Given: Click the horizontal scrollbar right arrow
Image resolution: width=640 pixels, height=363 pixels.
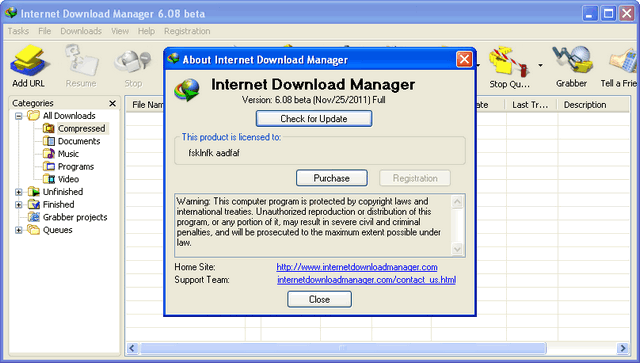Looking at the screenshot, I should point(623,348).
